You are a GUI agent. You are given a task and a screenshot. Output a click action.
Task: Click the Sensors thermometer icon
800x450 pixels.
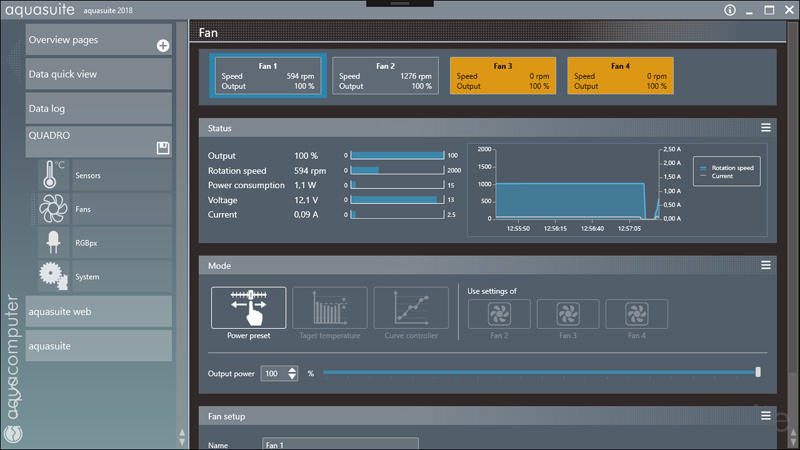(x=50, y=175)
